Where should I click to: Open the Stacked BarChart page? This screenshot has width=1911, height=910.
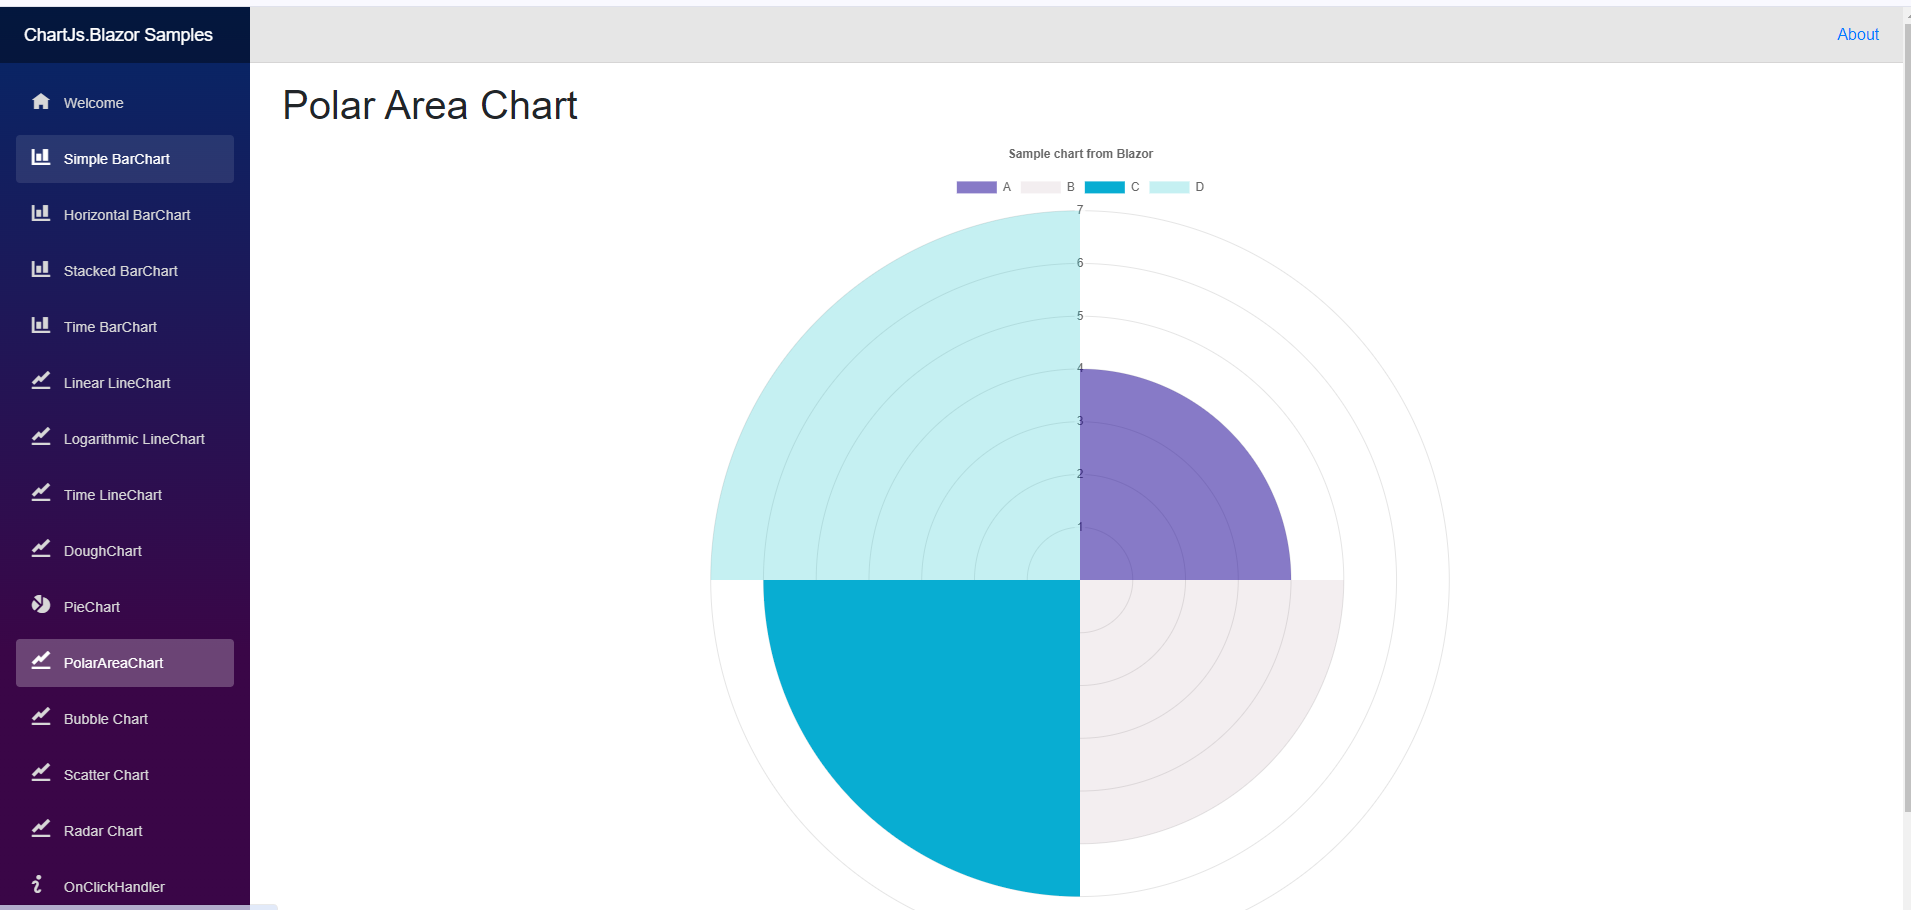pyautogui.click(x=120, y=271)
